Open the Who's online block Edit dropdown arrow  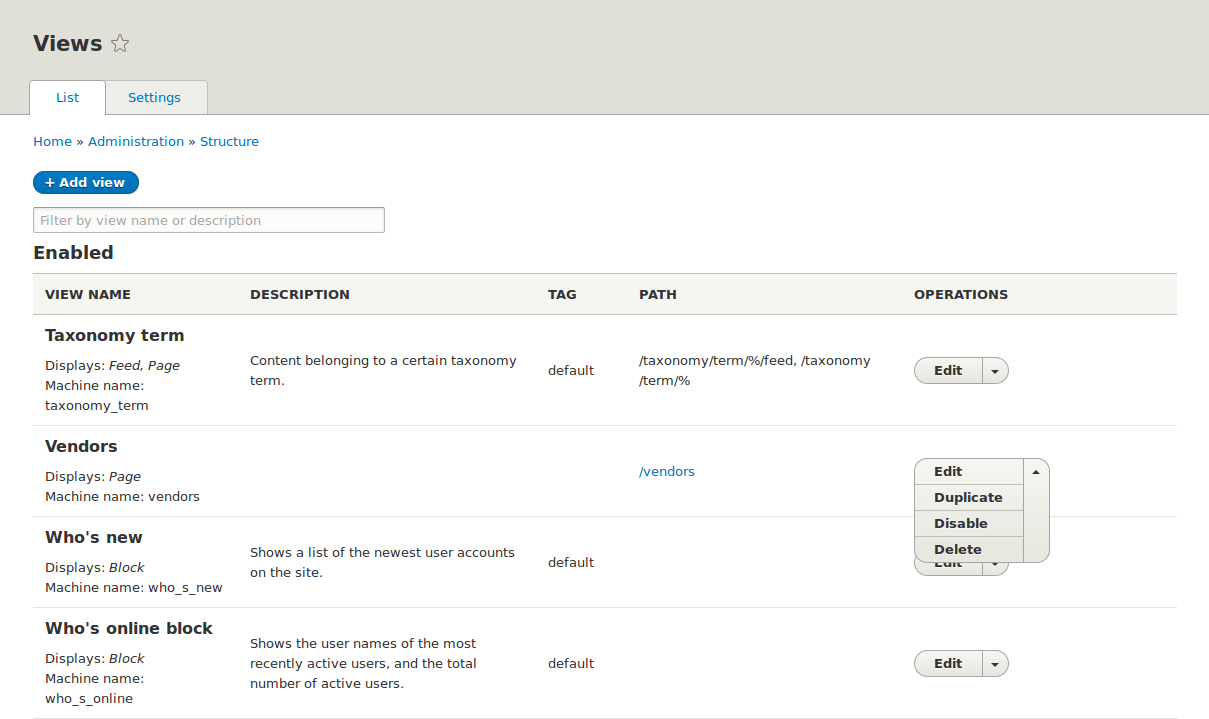point(995,663)
